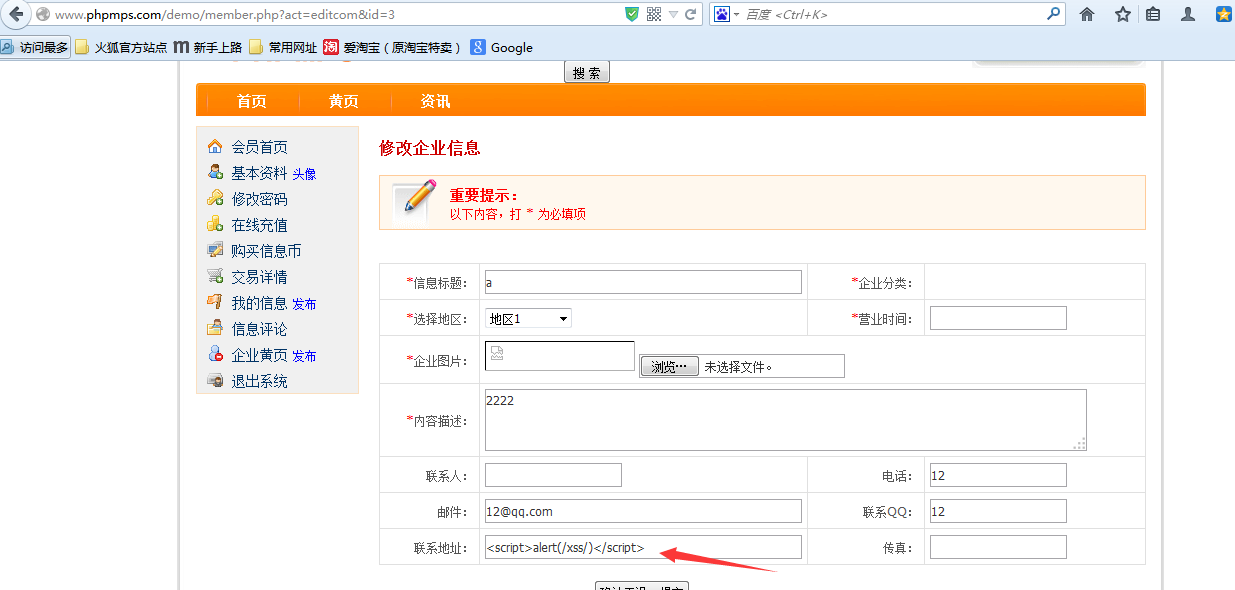Click the search magnifier icon
Image resolution: width=1235 pixels, height=590 pixels.
[1054, 14]
